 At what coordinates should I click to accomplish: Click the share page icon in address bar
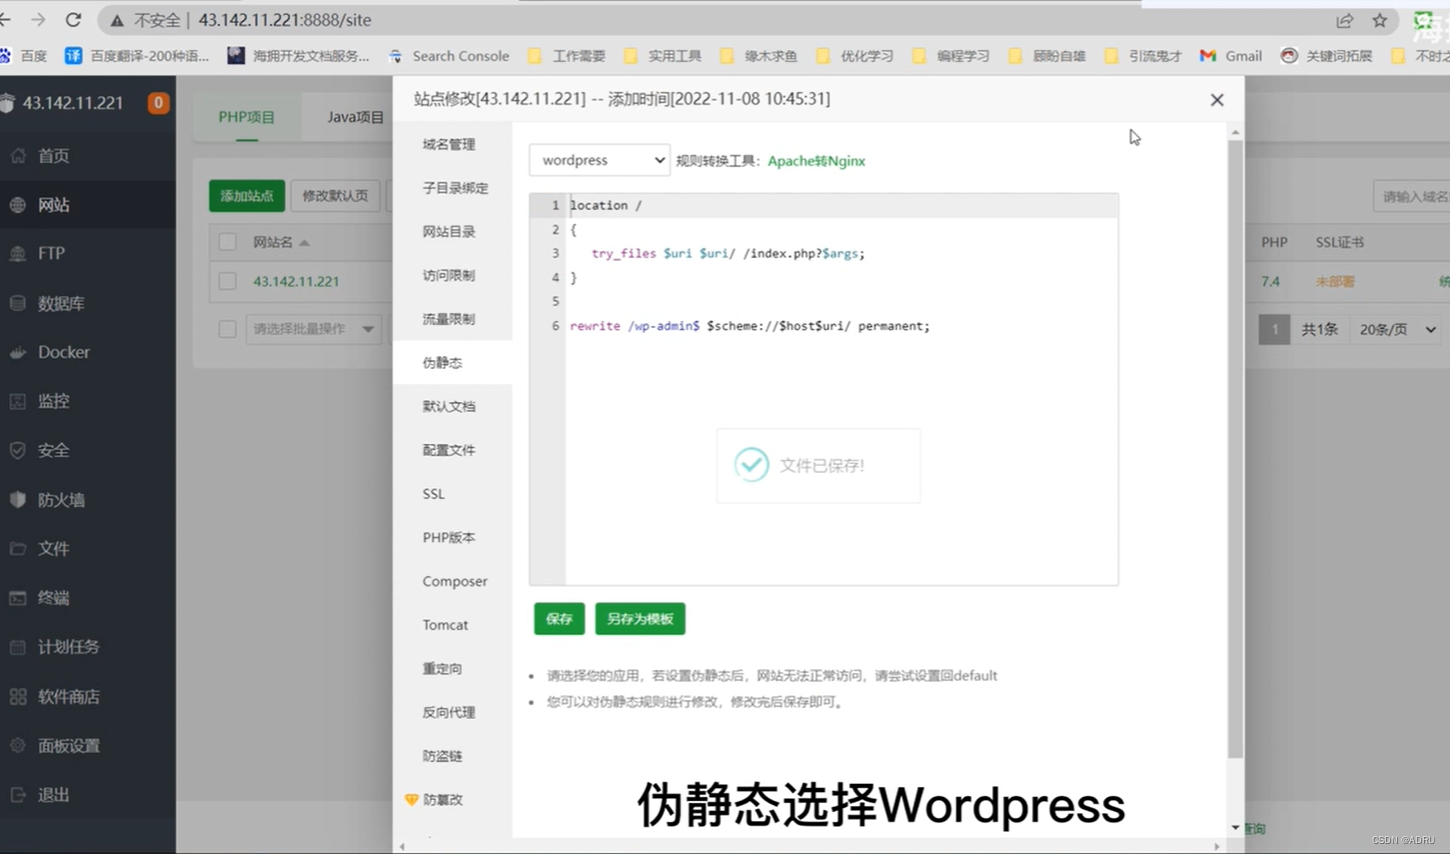click(1345, 20)
